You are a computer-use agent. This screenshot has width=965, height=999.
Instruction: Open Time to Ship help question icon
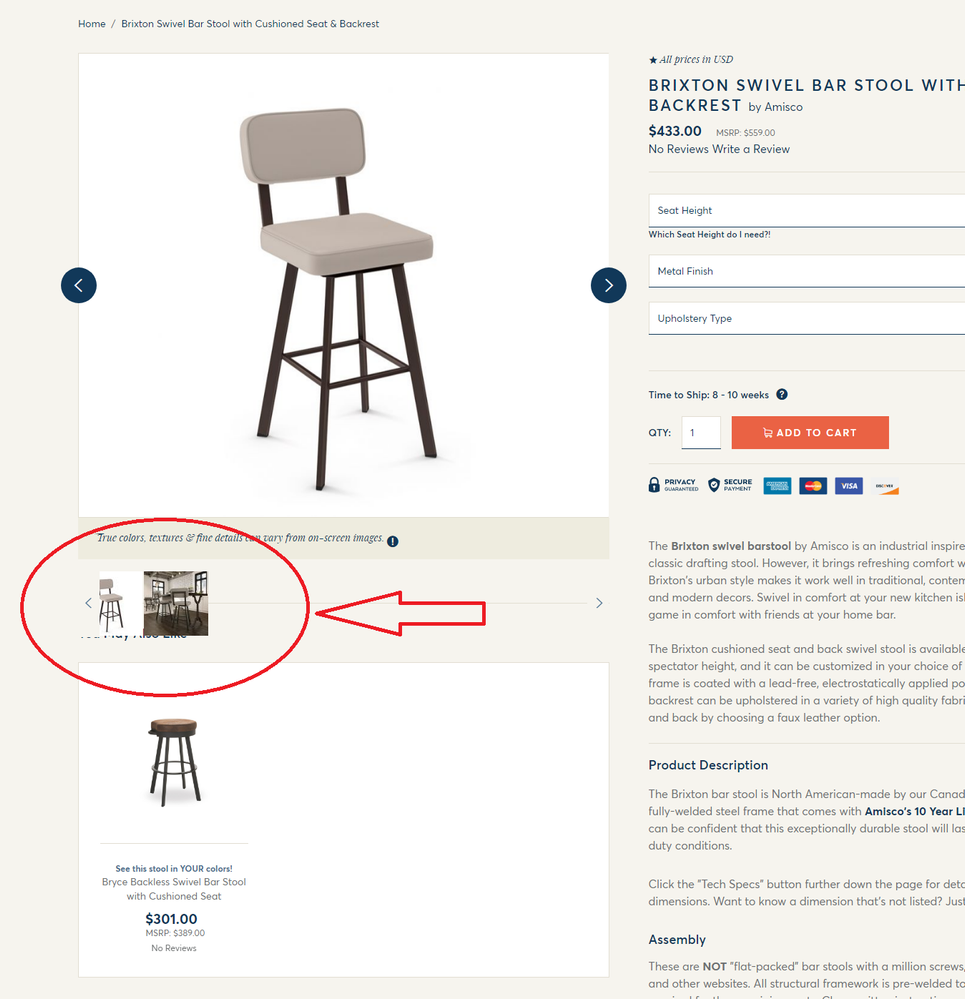(x=782, y=394)
